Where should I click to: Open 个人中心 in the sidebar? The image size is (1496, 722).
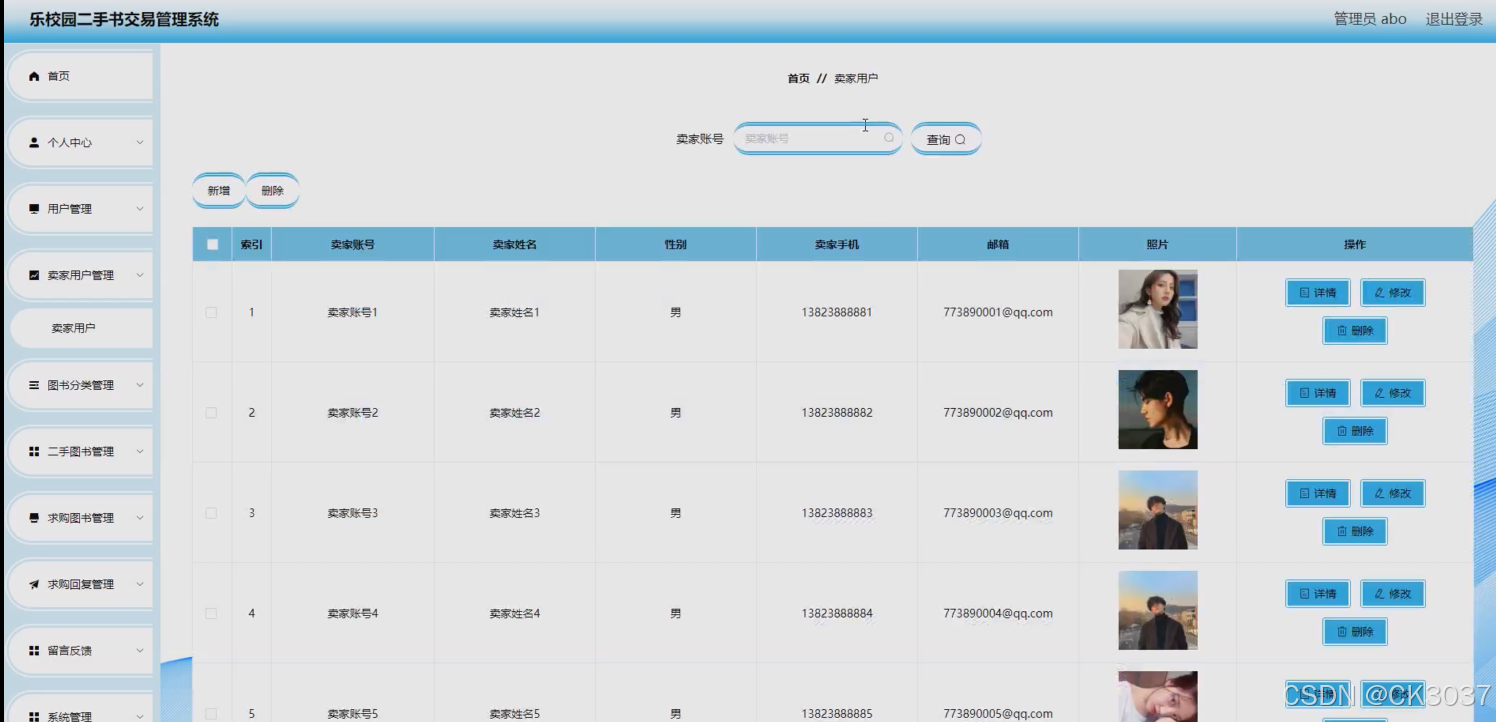tap(80, 143)
